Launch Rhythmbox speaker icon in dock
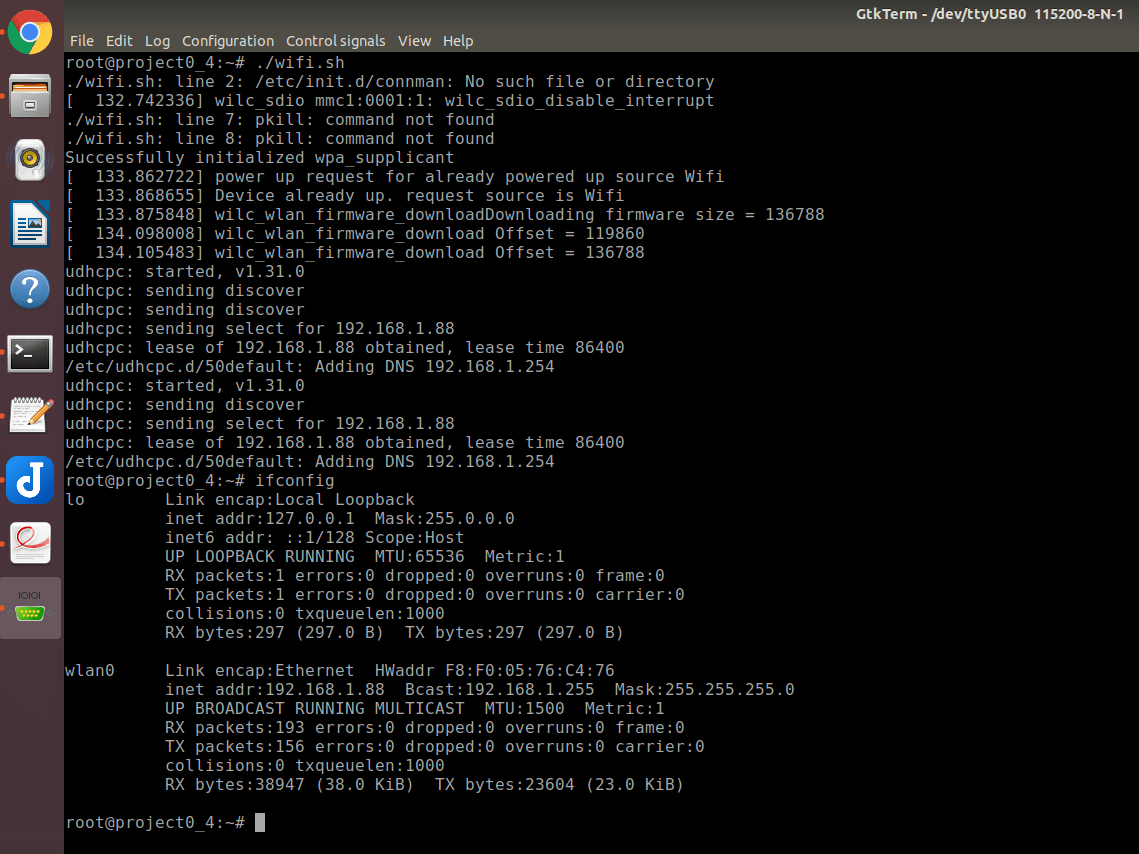1139x854 pixels. pyautogui.click(x=30, y=160)
